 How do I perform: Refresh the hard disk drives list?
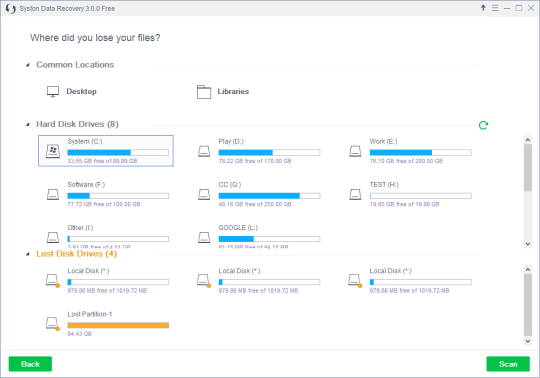(484, 125)
